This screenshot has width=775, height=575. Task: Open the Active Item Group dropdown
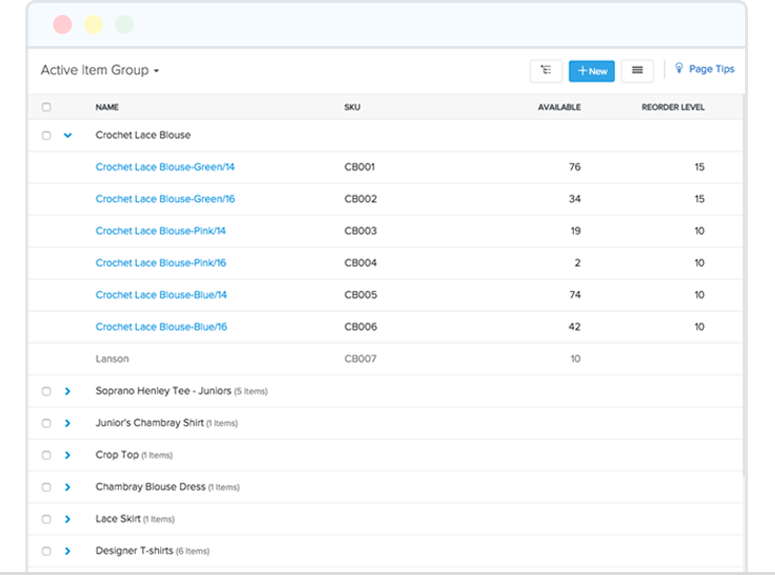pyautogui.click(x=100, y=71)
